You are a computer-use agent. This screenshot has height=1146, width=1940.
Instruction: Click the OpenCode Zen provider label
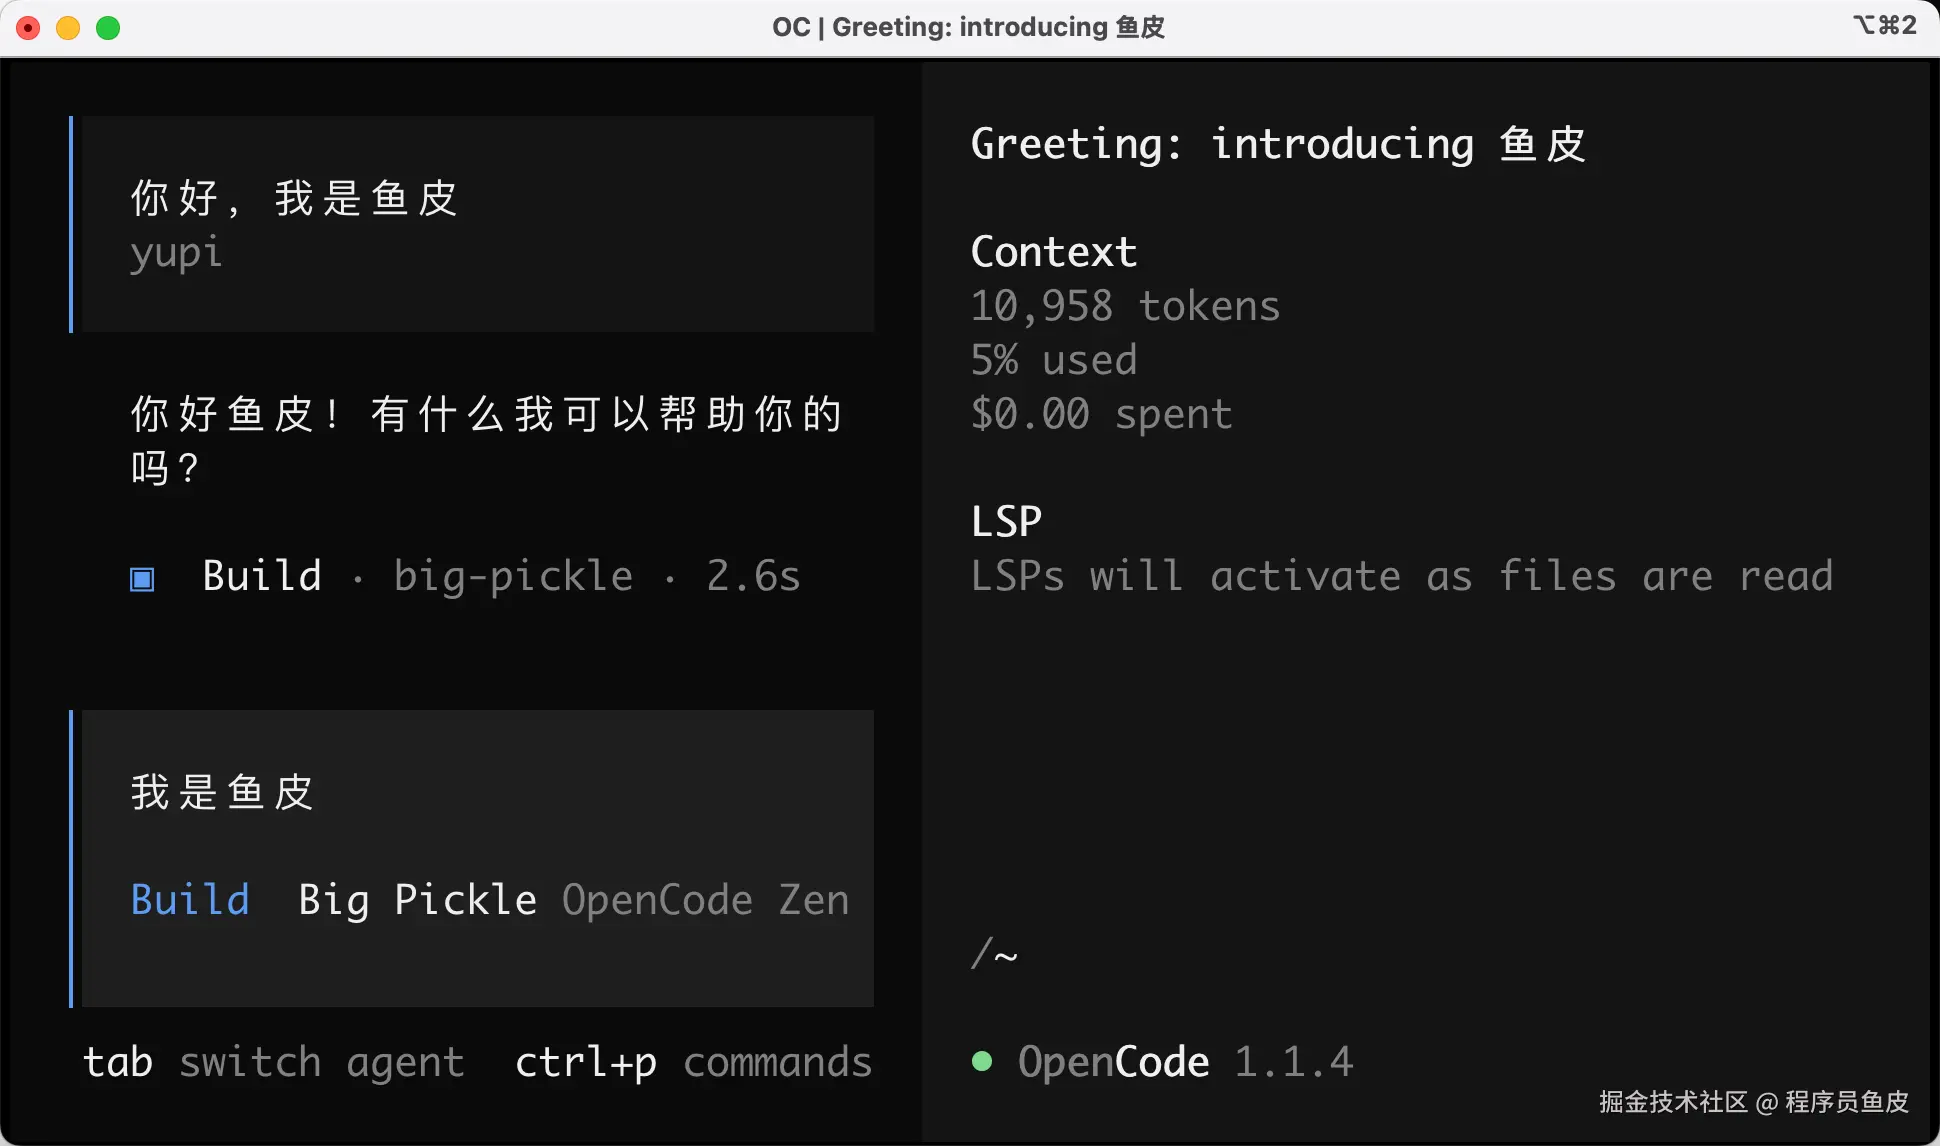(705, 900)
